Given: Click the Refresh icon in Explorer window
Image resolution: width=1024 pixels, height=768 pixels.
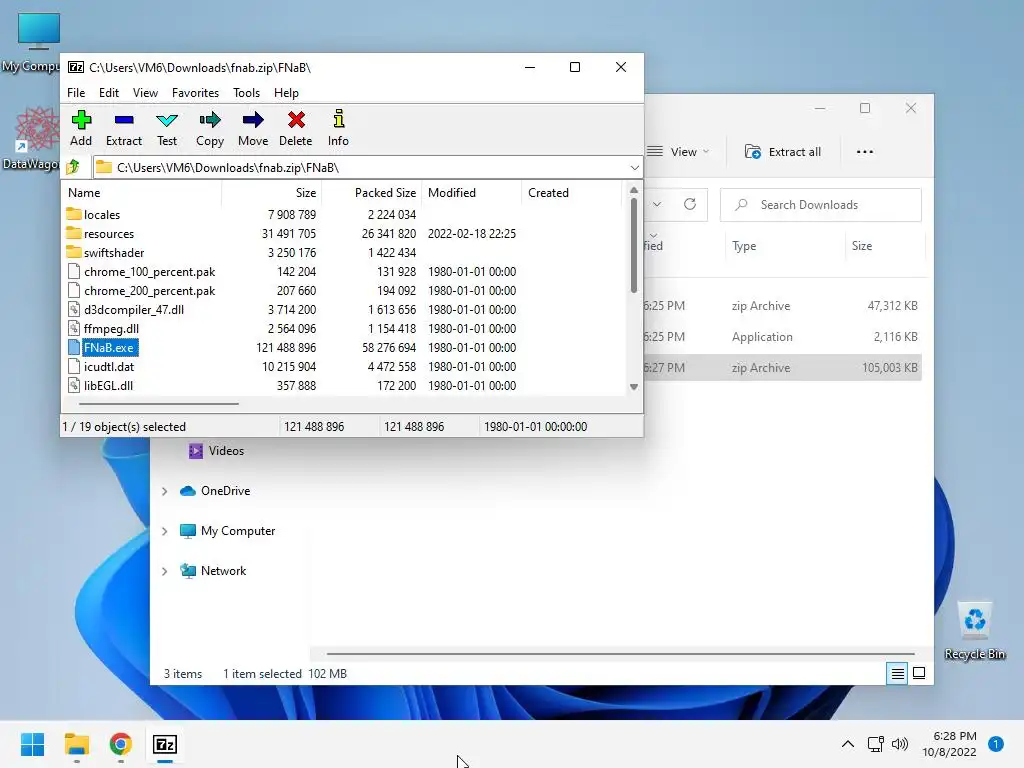Looking at the screenshot, I should coord(690,204).
